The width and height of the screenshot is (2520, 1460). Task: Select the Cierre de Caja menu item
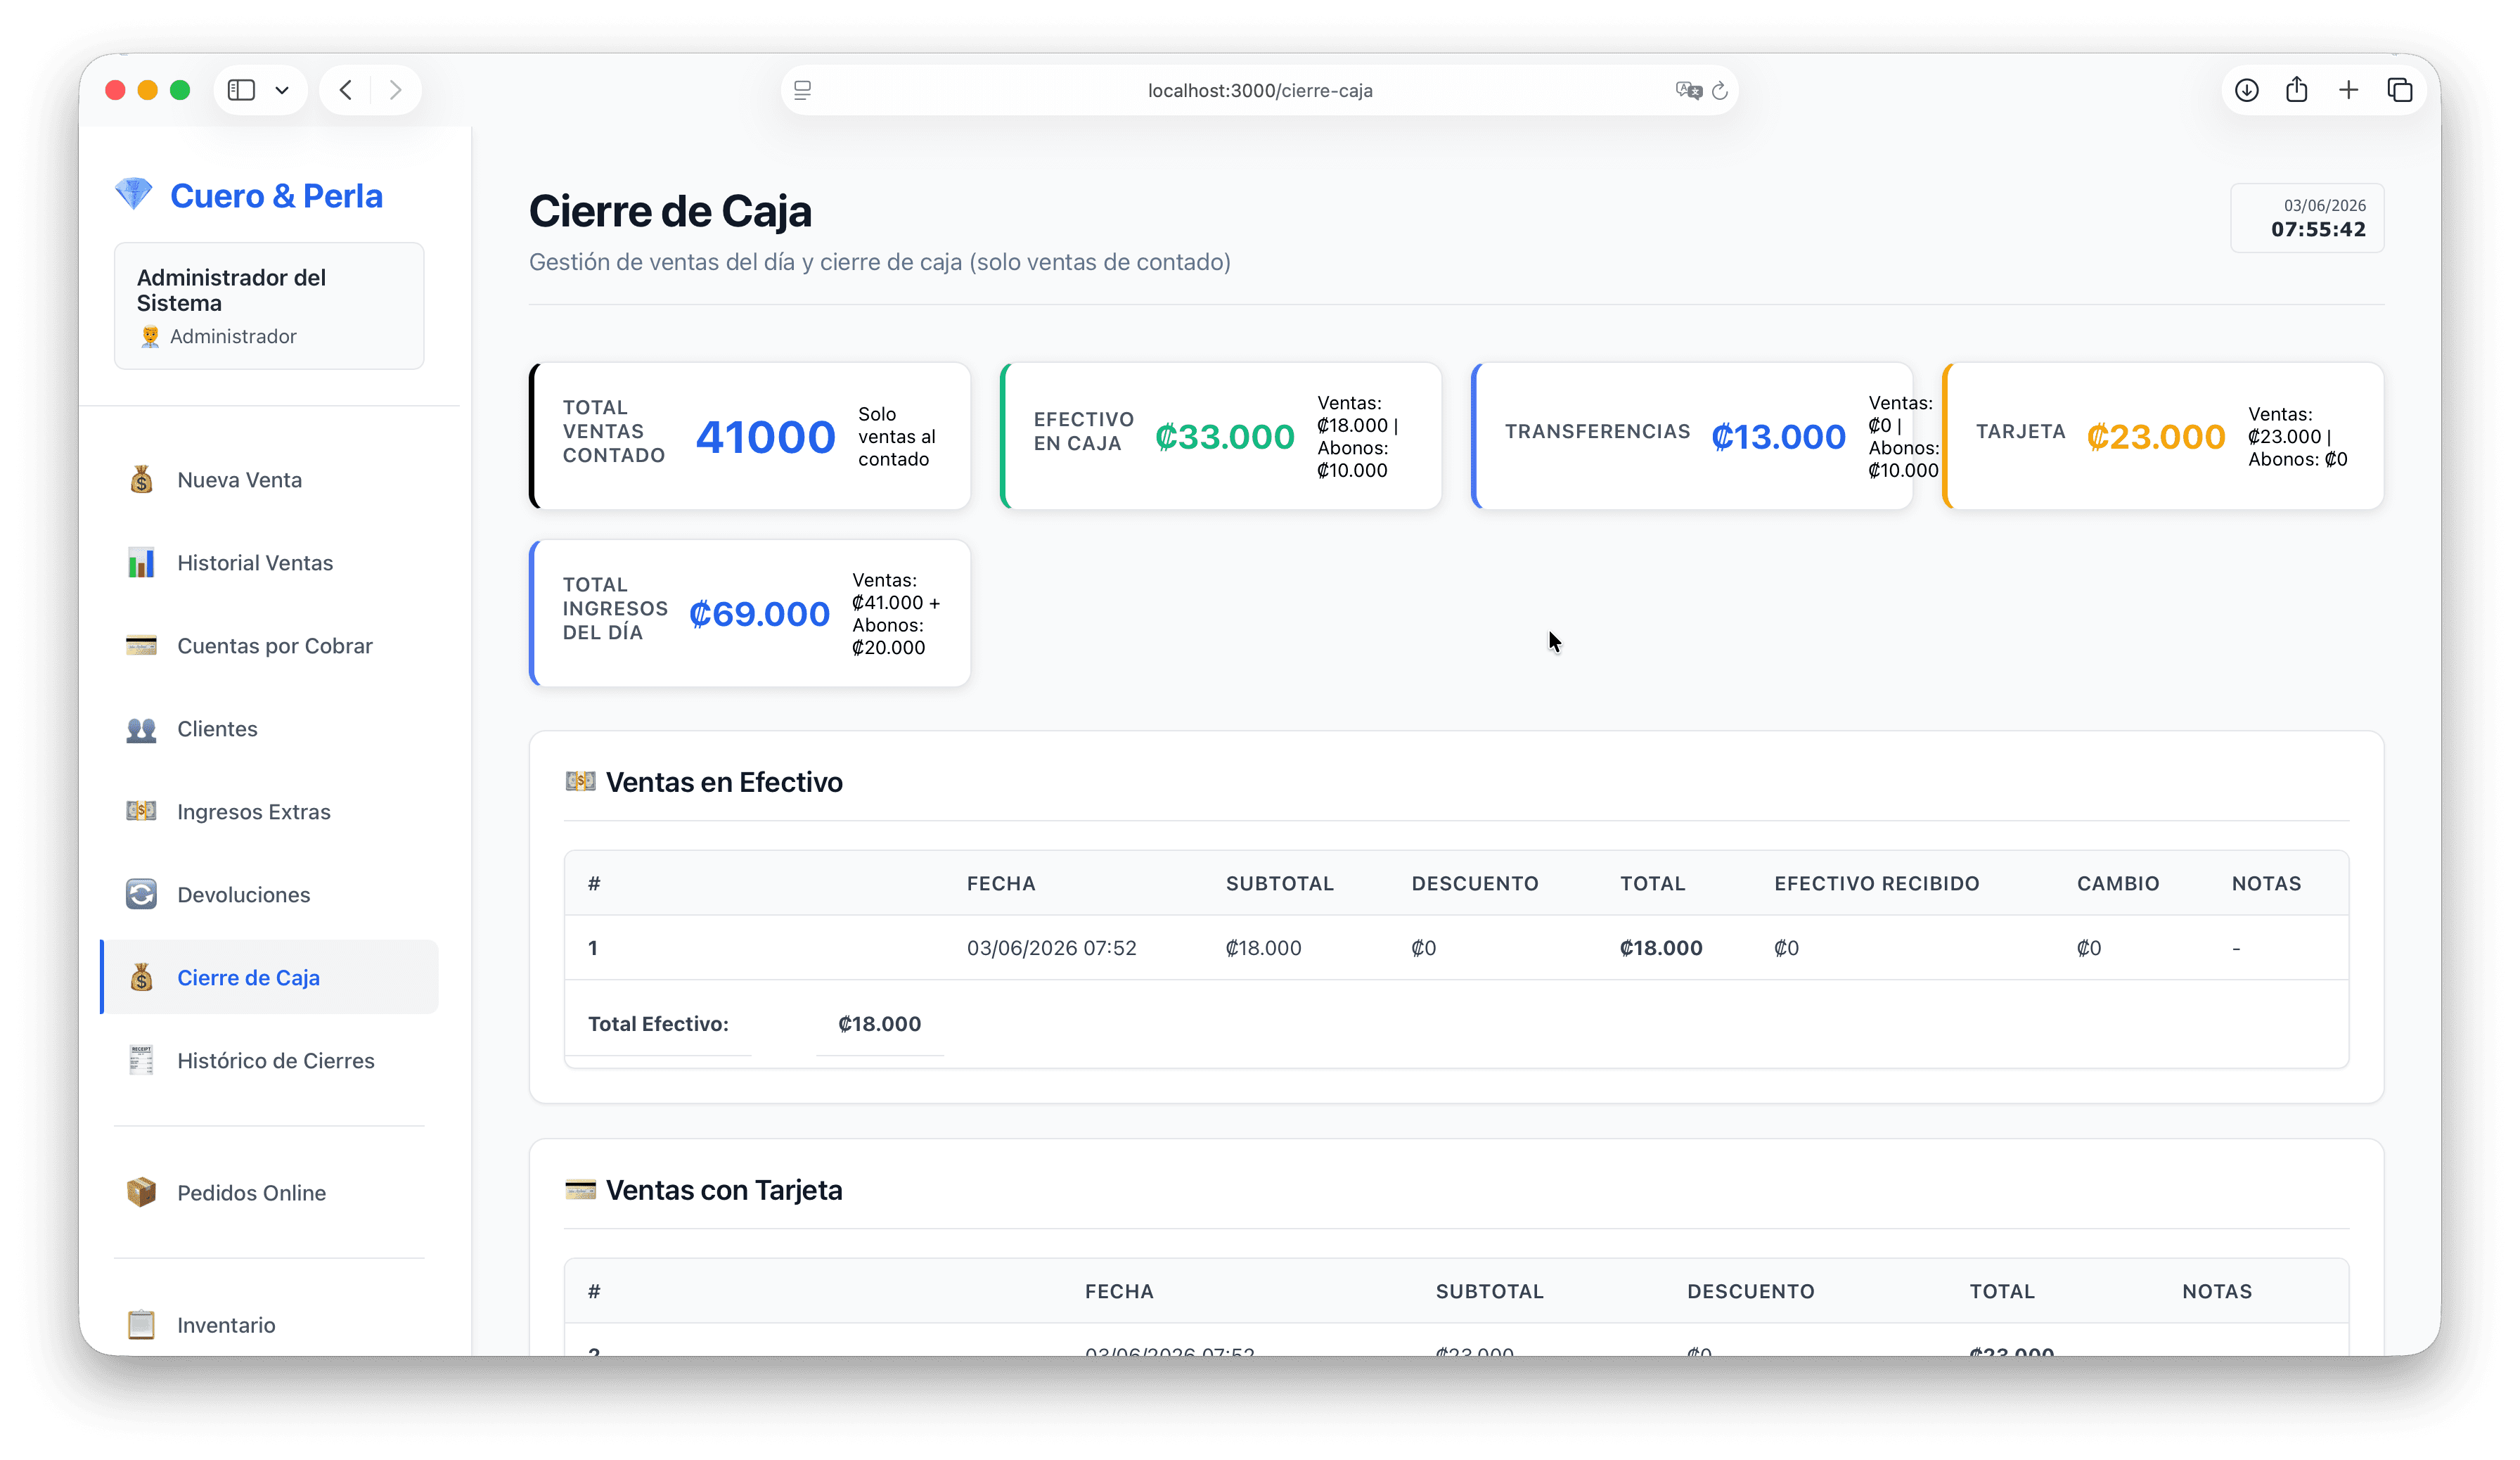[x=269, y=977]
